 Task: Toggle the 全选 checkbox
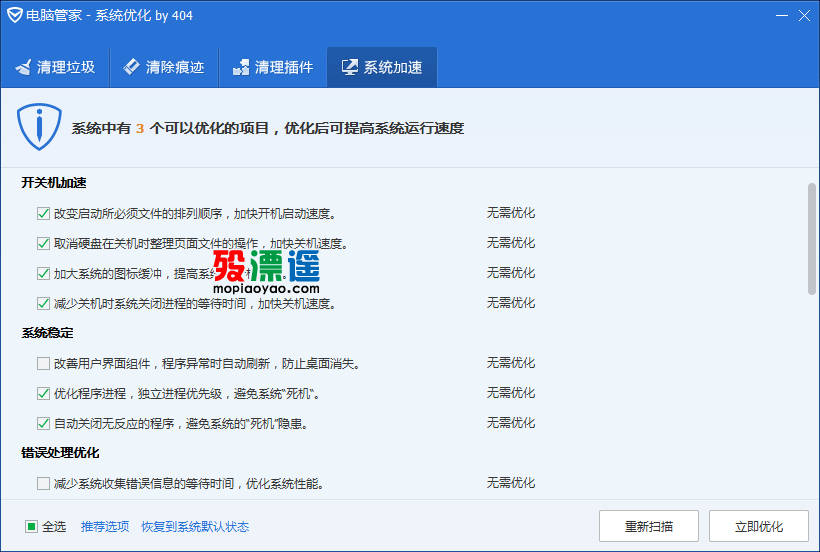(x=31, y=526)
